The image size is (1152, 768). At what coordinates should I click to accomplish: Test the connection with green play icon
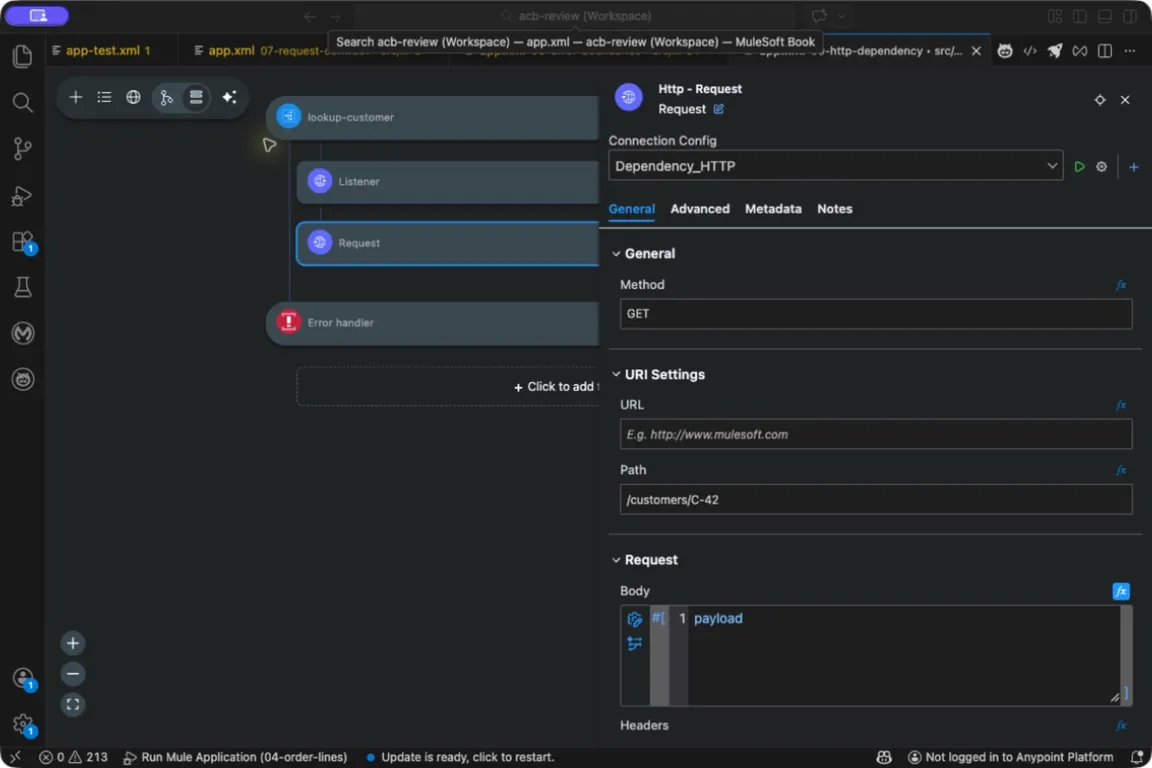[1079, 167]
